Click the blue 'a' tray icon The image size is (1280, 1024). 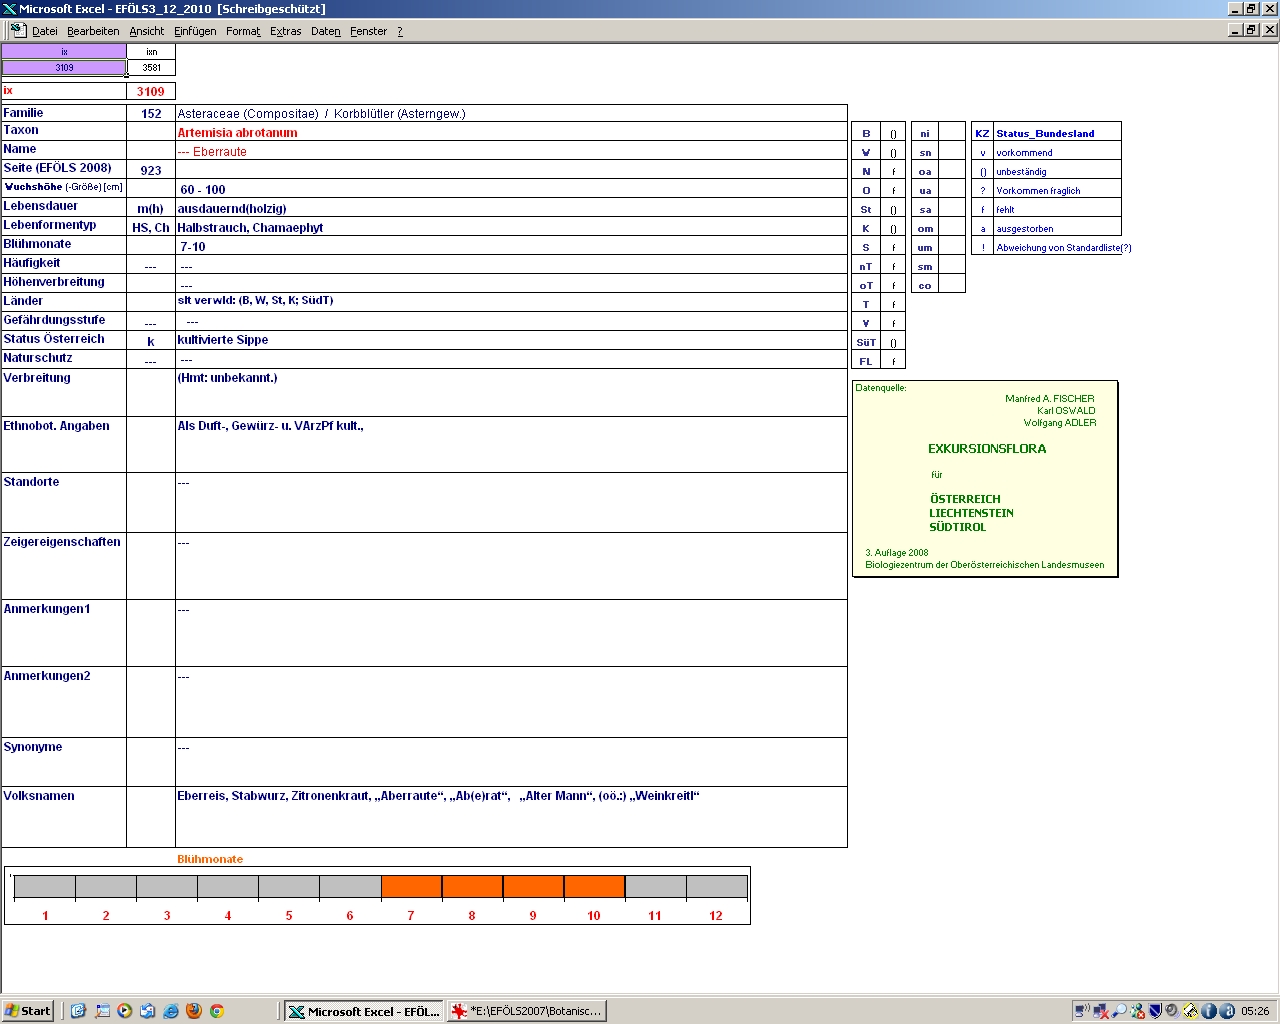pyautogui.click(x=1226, y=1011)
